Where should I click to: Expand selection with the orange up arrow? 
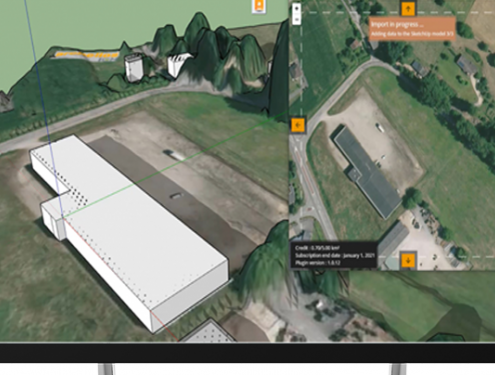(408, 8)
